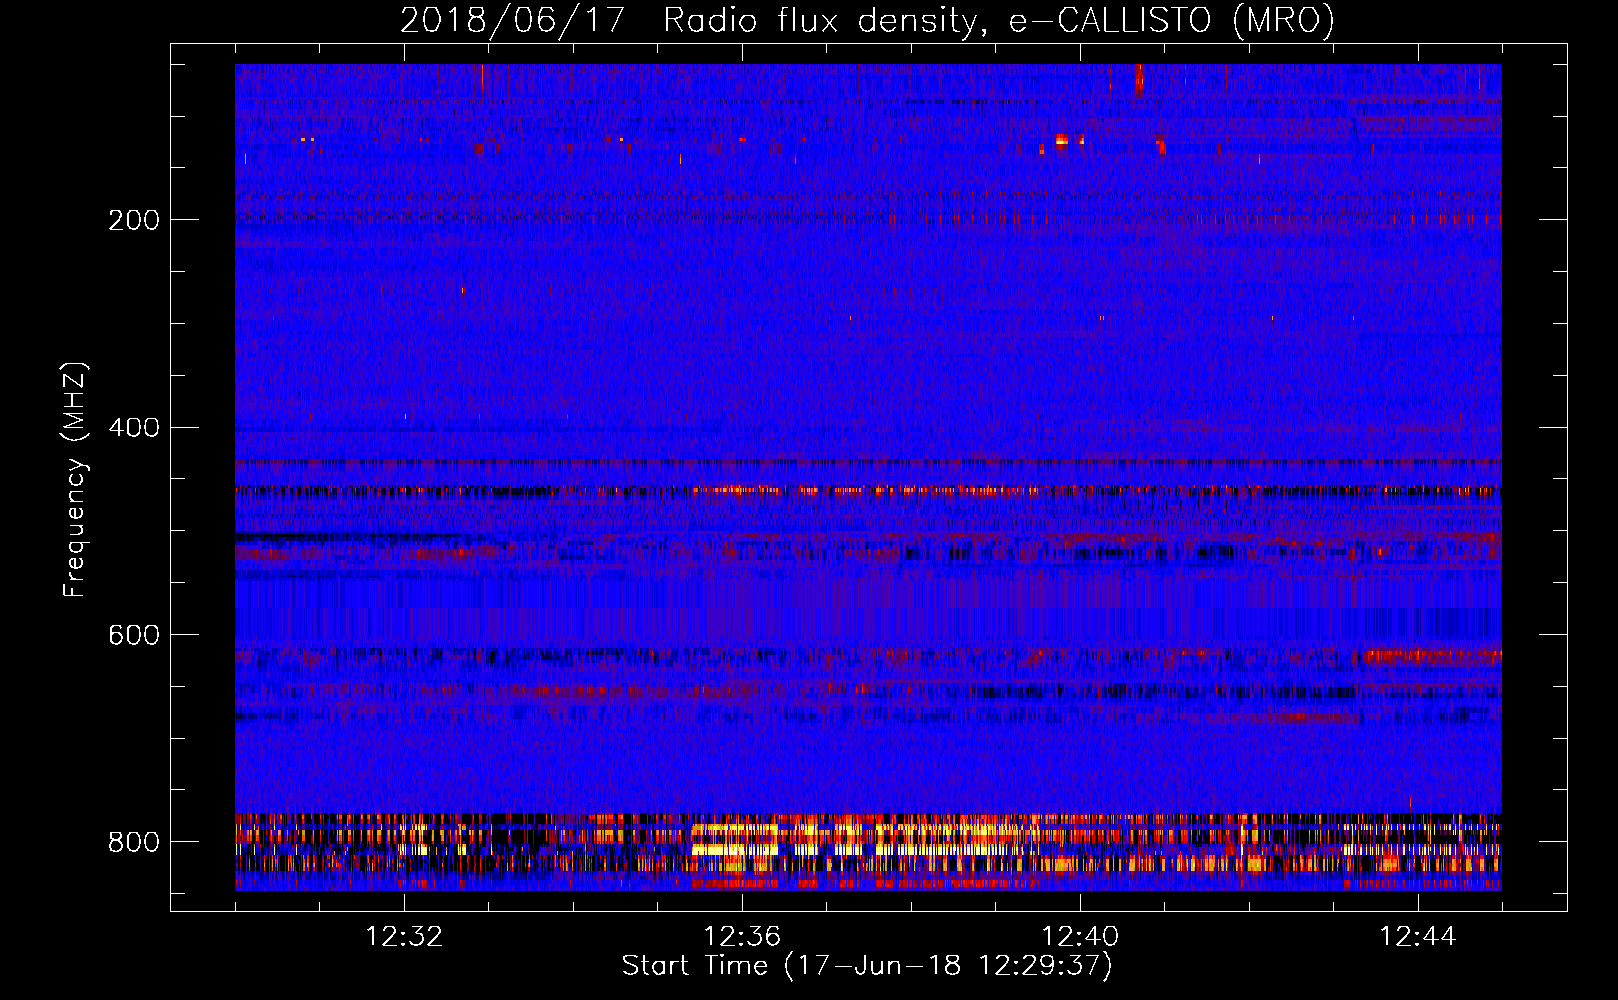Click the 200 frequency tick label
Viewport: 1618px width, 1000px height.
pos(134,220)
